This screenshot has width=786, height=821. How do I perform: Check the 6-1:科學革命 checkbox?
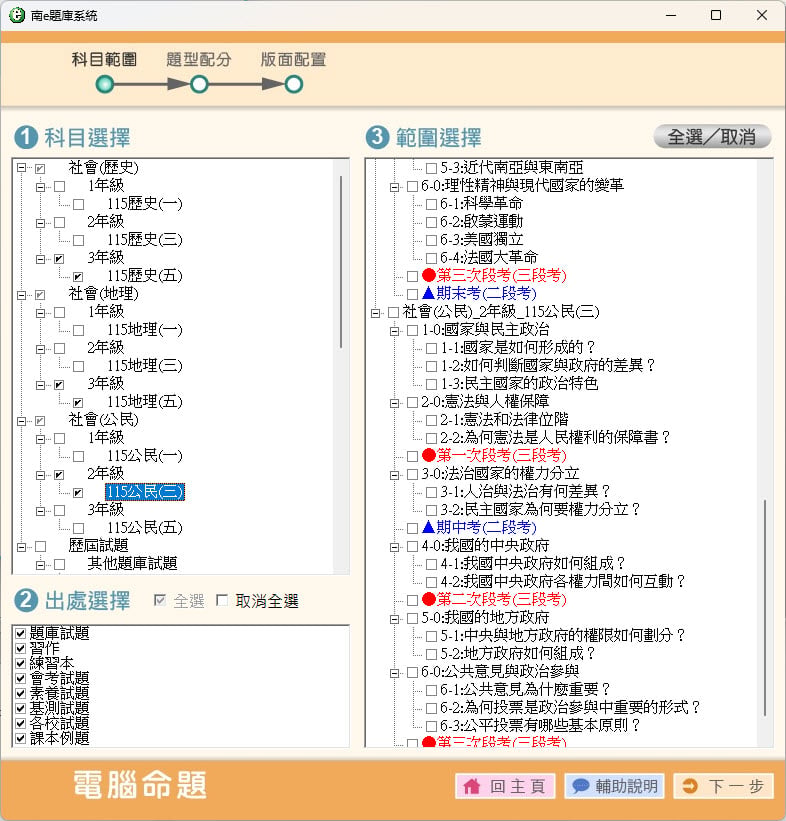tap(431, 204)
